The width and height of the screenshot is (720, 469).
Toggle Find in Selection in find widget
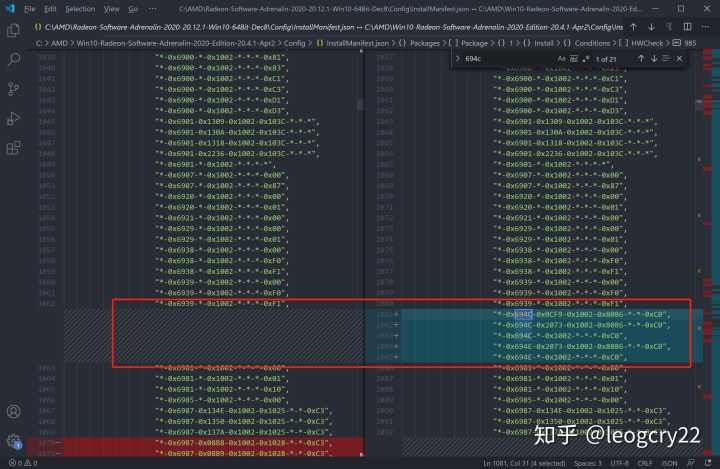666,59
